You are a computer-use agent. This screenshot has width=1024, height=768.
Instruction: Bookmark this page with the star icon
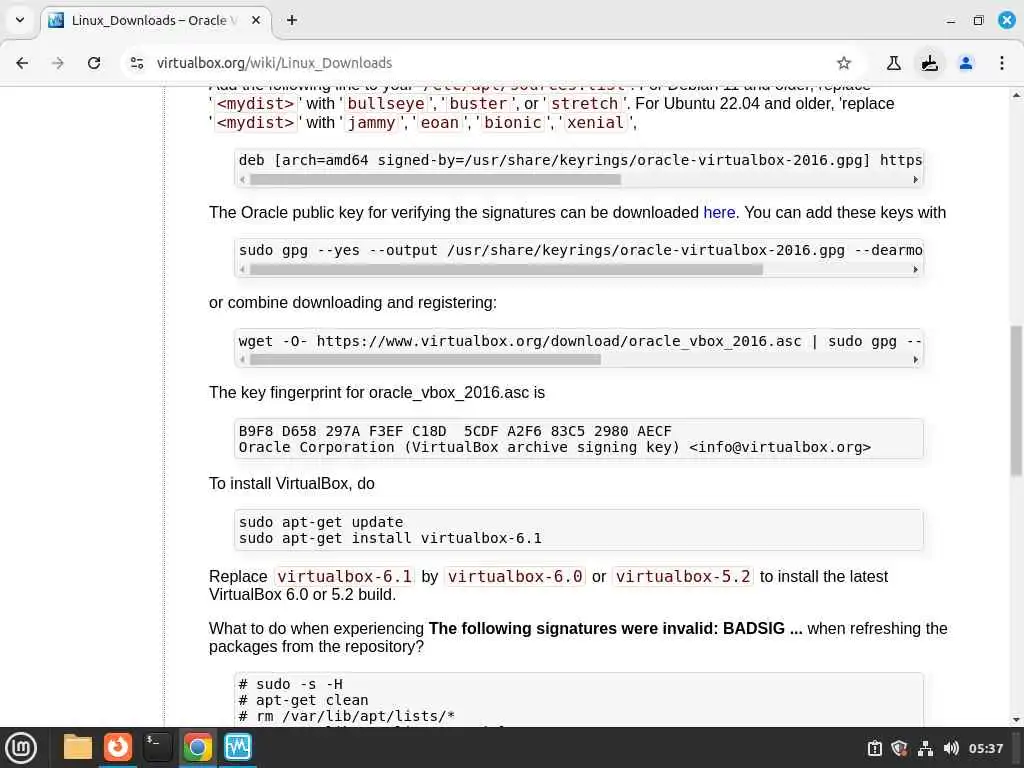[844, 63]
